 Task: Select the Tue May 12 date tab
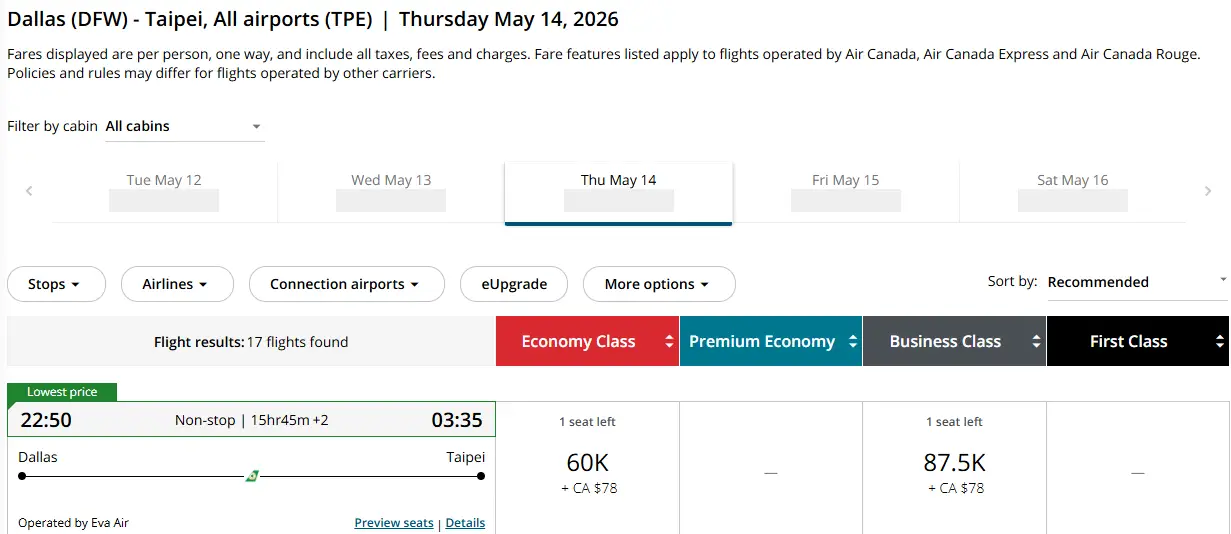tap(164, 191)
